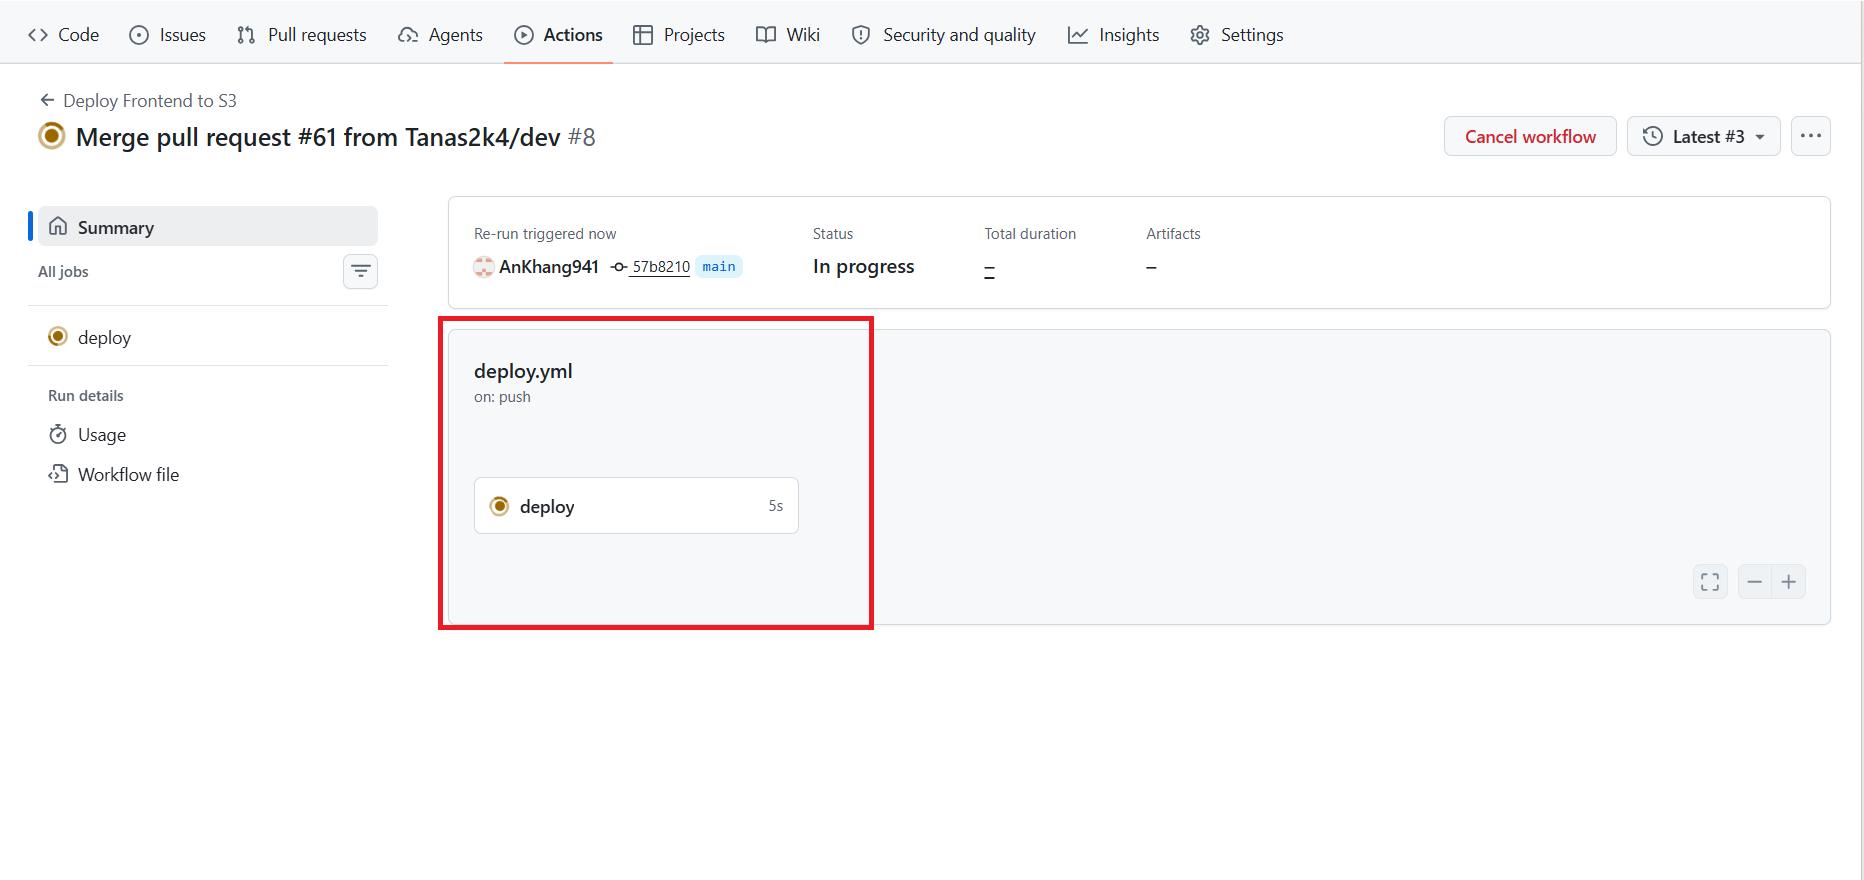1864x880 pixels.
Task: Click the run title Merge pull request #61
Action: [318, 137]
